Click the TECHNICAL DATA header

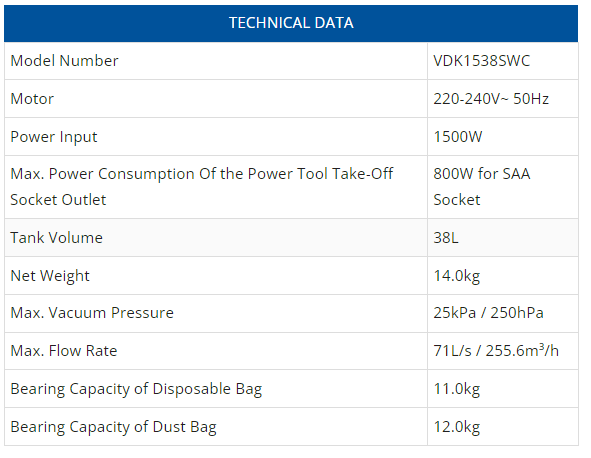(x=291, y=23)
